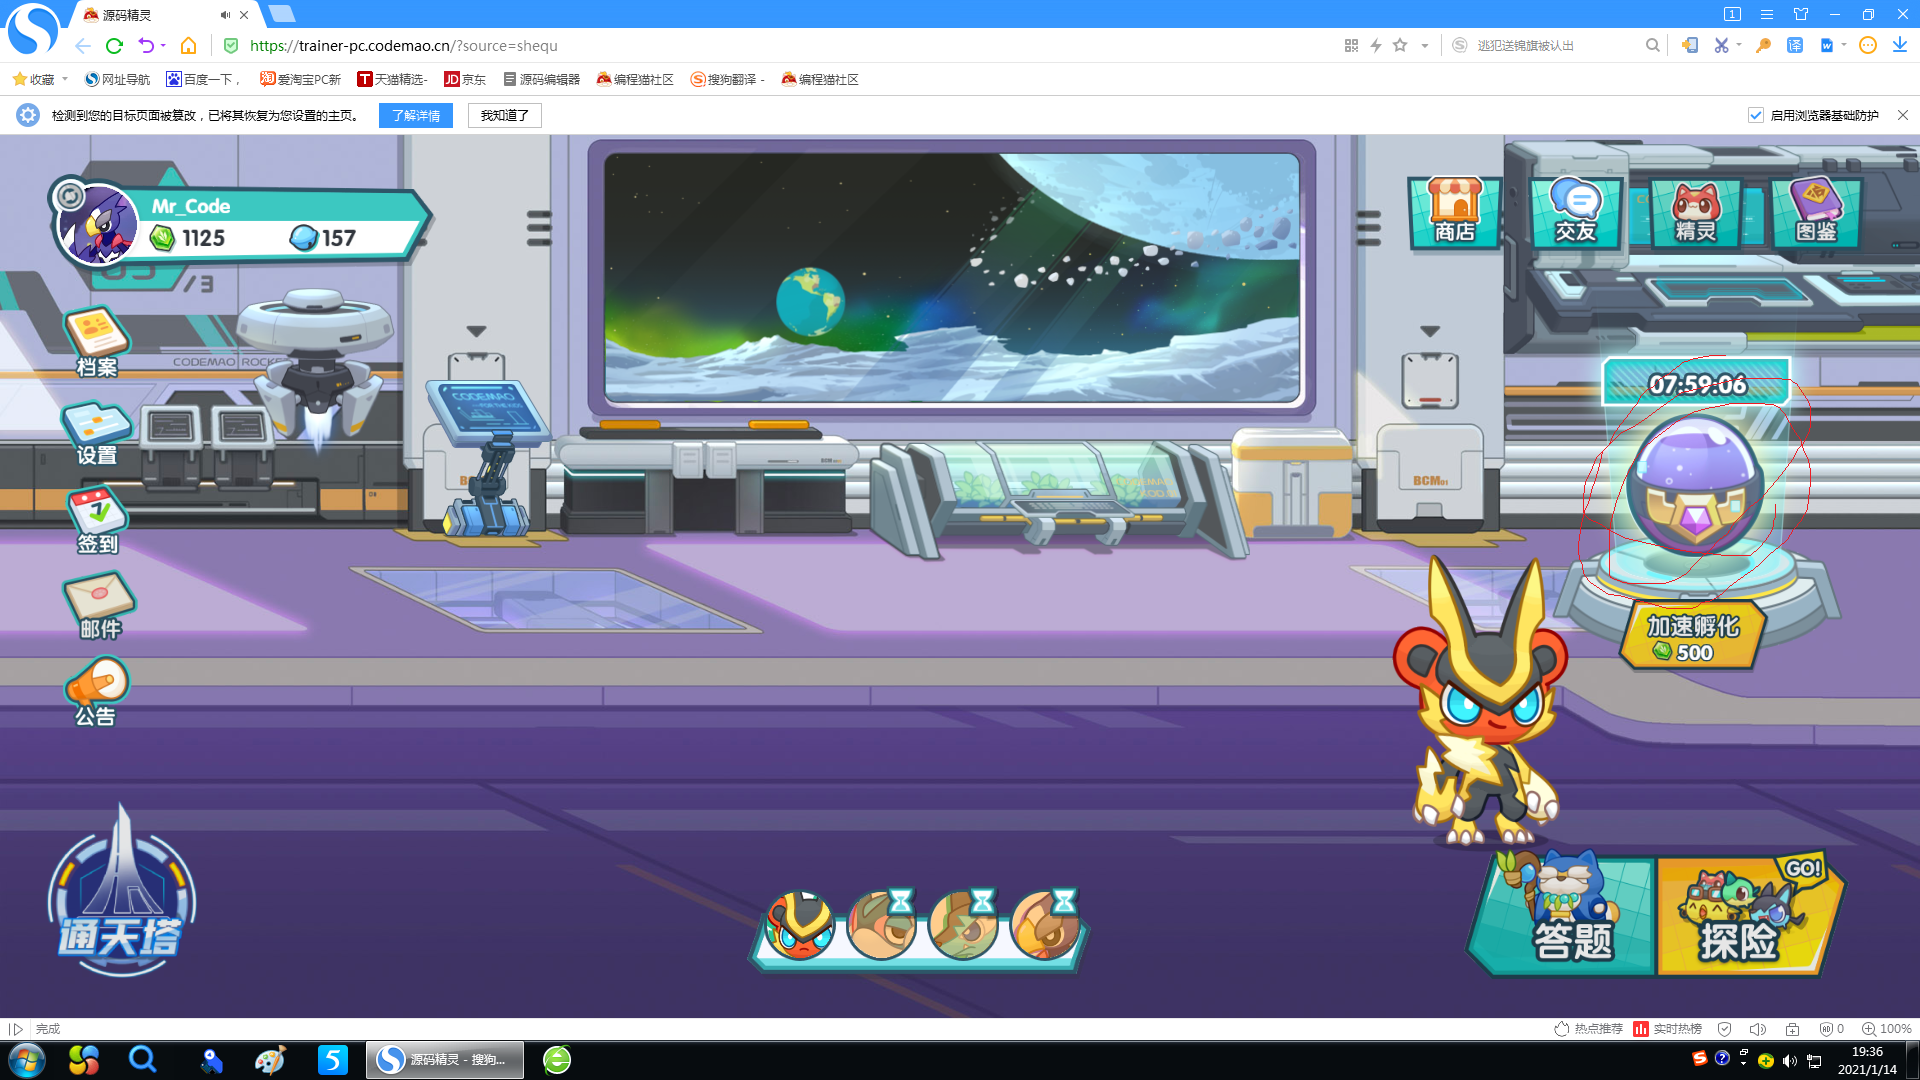Click the system tray volume icon

[1789, 1060]
